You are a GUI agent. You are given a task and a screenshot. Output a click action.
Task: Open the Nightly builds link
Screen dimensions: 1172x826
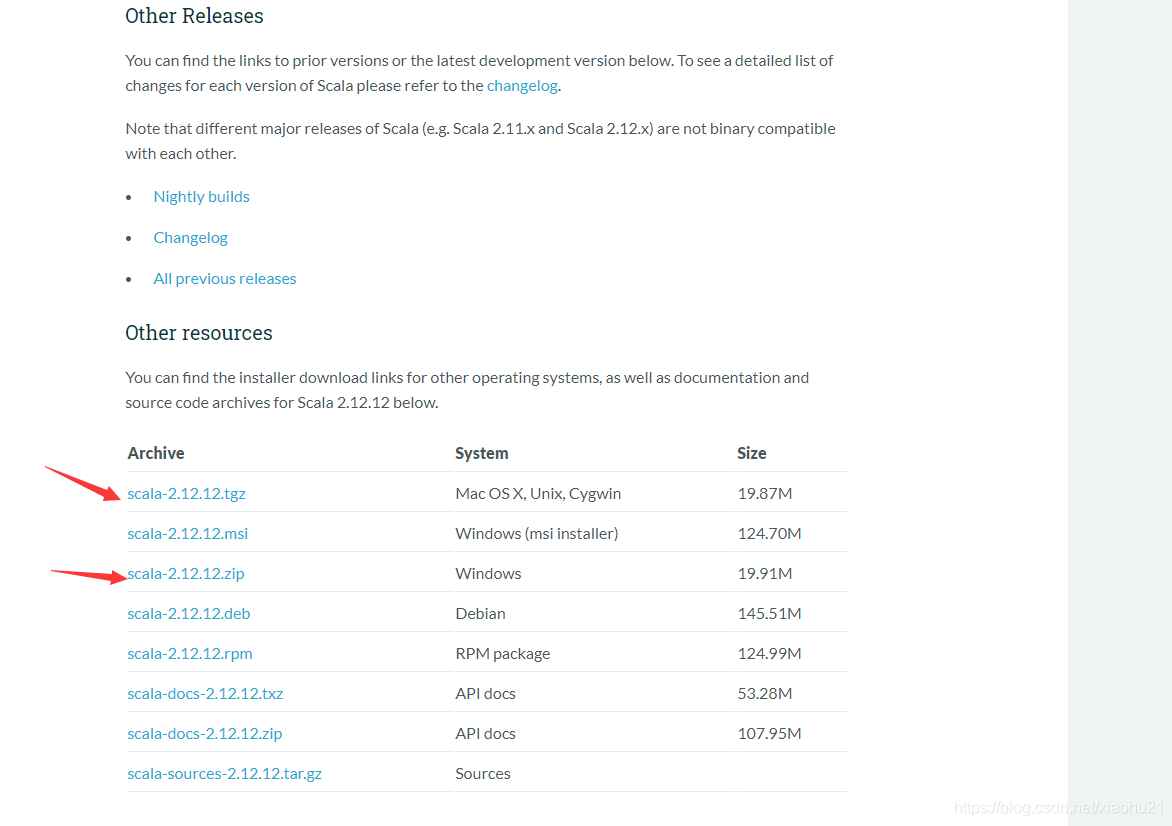(201, 197)
